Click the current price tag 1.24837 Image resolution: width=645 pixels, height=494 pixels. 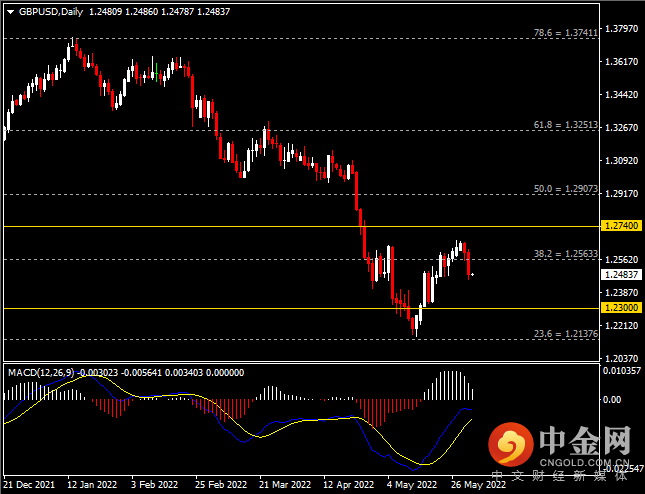coord(622,274)
